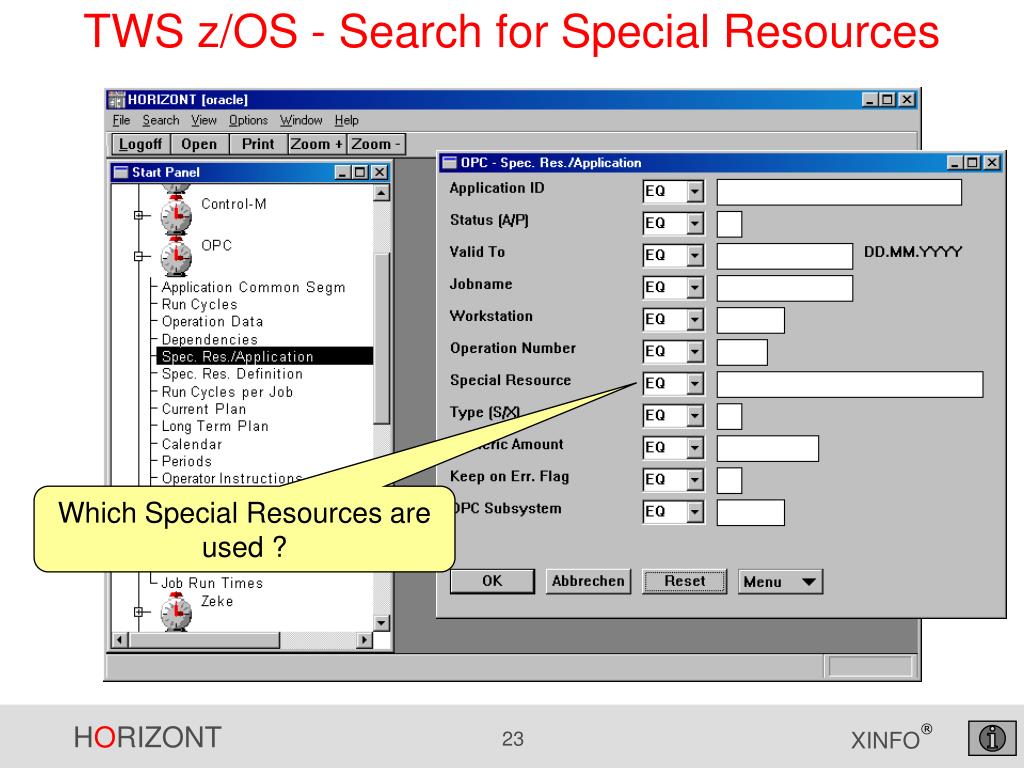Open the Window menu
This screenshot has width=1024, height=768.
click(301, 120)
